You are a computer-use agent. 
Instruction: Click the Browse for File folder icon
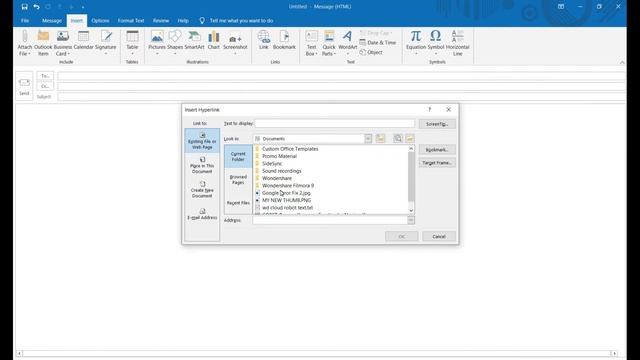point(409,139)
